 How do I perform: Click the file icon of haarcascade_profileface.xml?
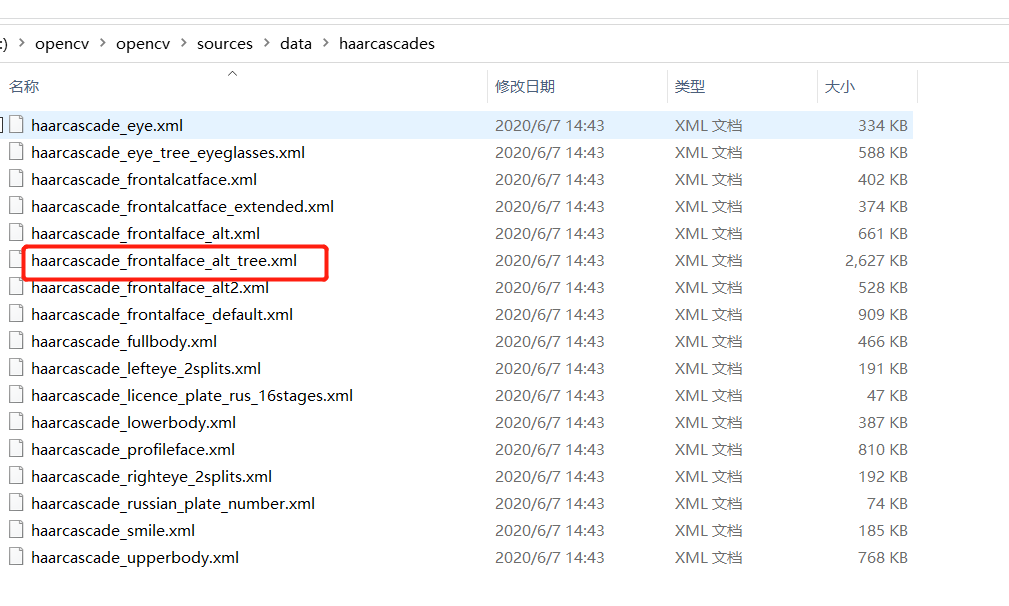coord(16,449)
